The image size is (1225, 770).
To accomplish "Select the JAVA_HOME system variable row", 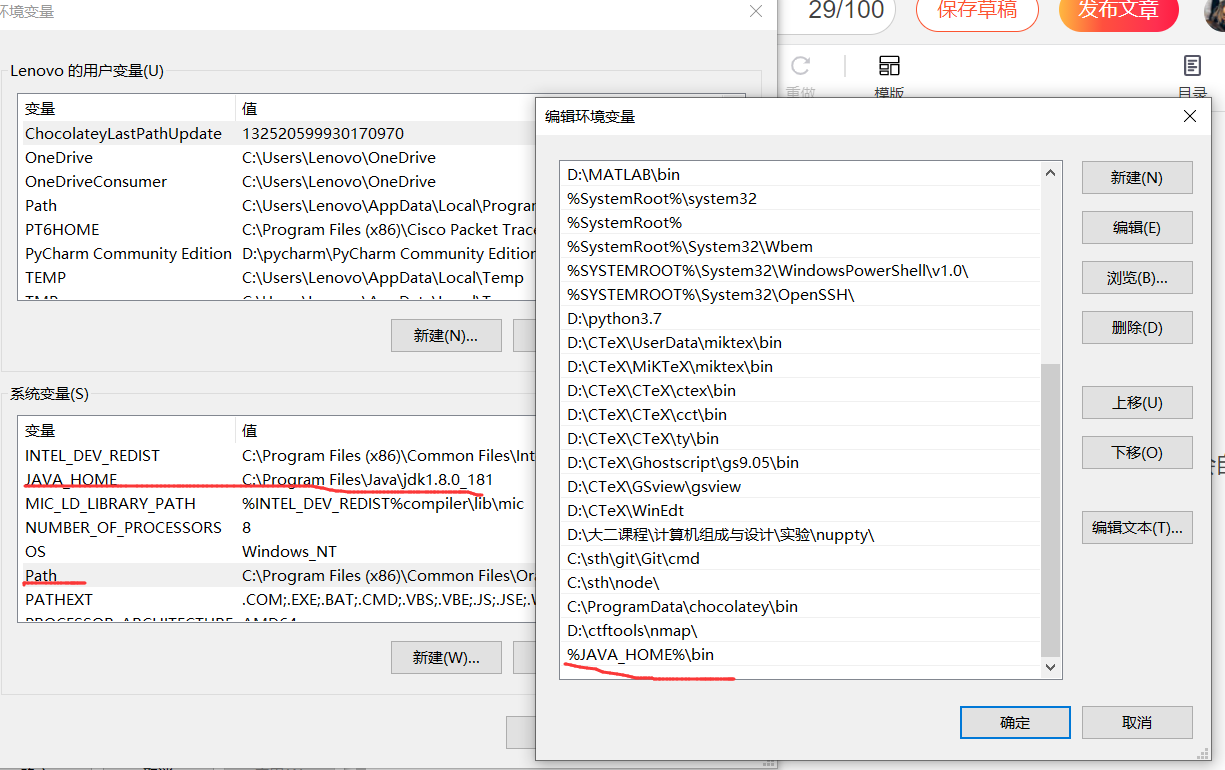I will tap(277, 479).
